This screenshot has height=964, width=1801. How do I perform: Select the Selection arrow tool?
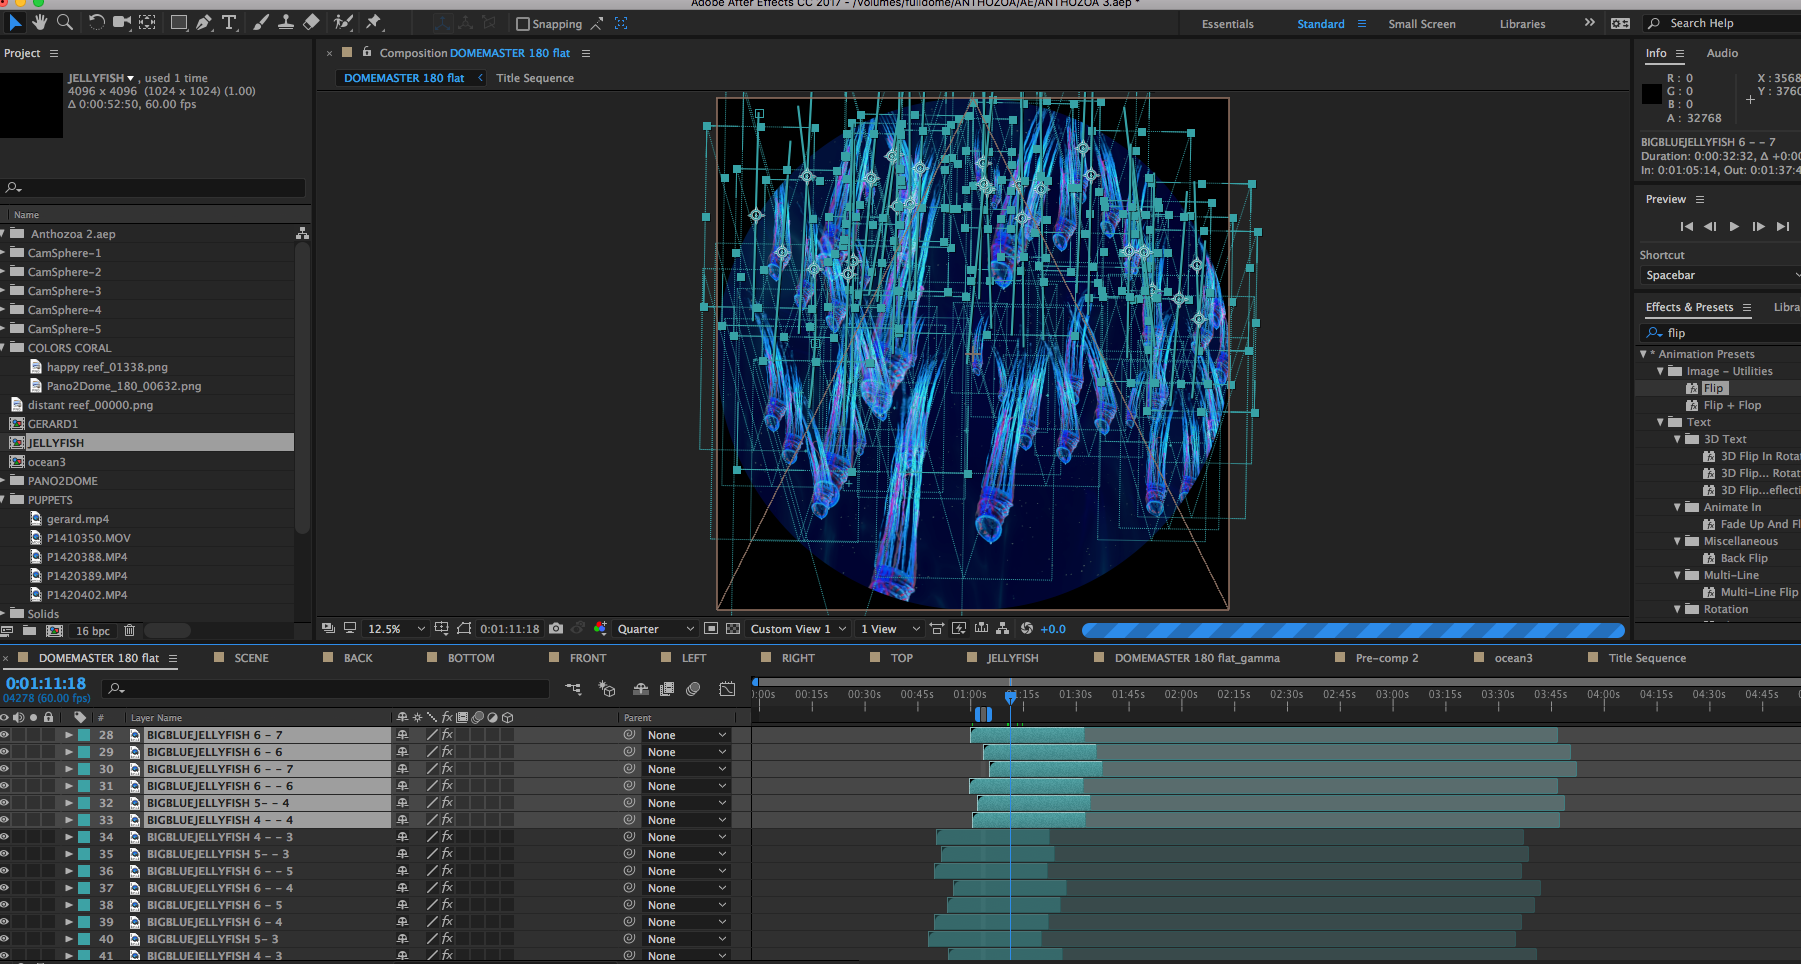tap(15, 22)
